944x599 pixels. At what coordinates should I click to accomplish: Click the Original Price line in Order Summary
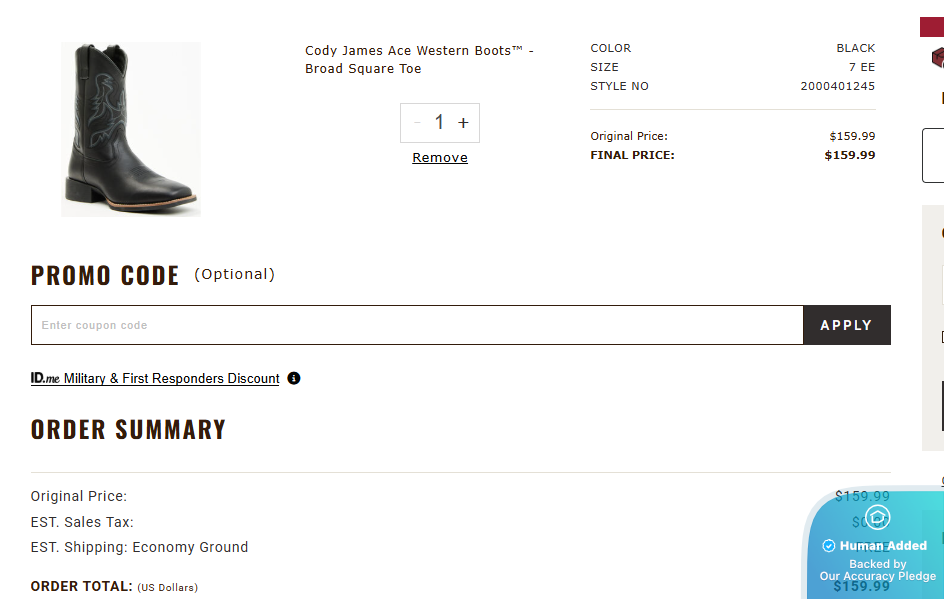point(78,495)
